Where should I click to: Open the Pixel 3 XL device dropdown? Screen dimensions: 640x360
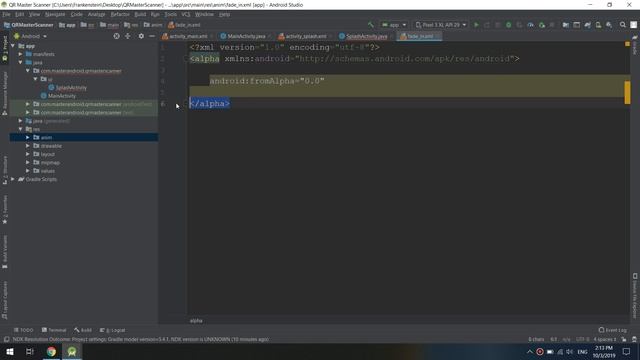[440, 25]
